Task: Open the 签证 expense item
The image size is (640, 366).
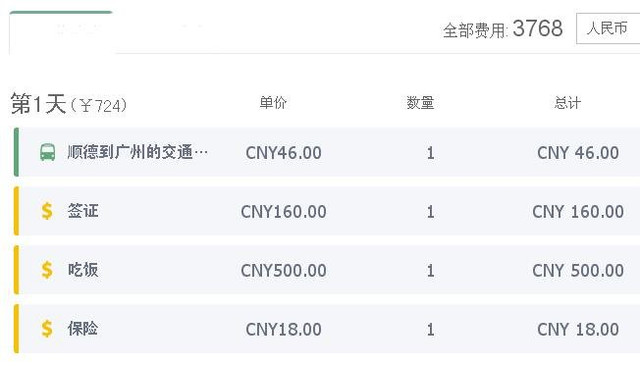Action: [83, 211]
